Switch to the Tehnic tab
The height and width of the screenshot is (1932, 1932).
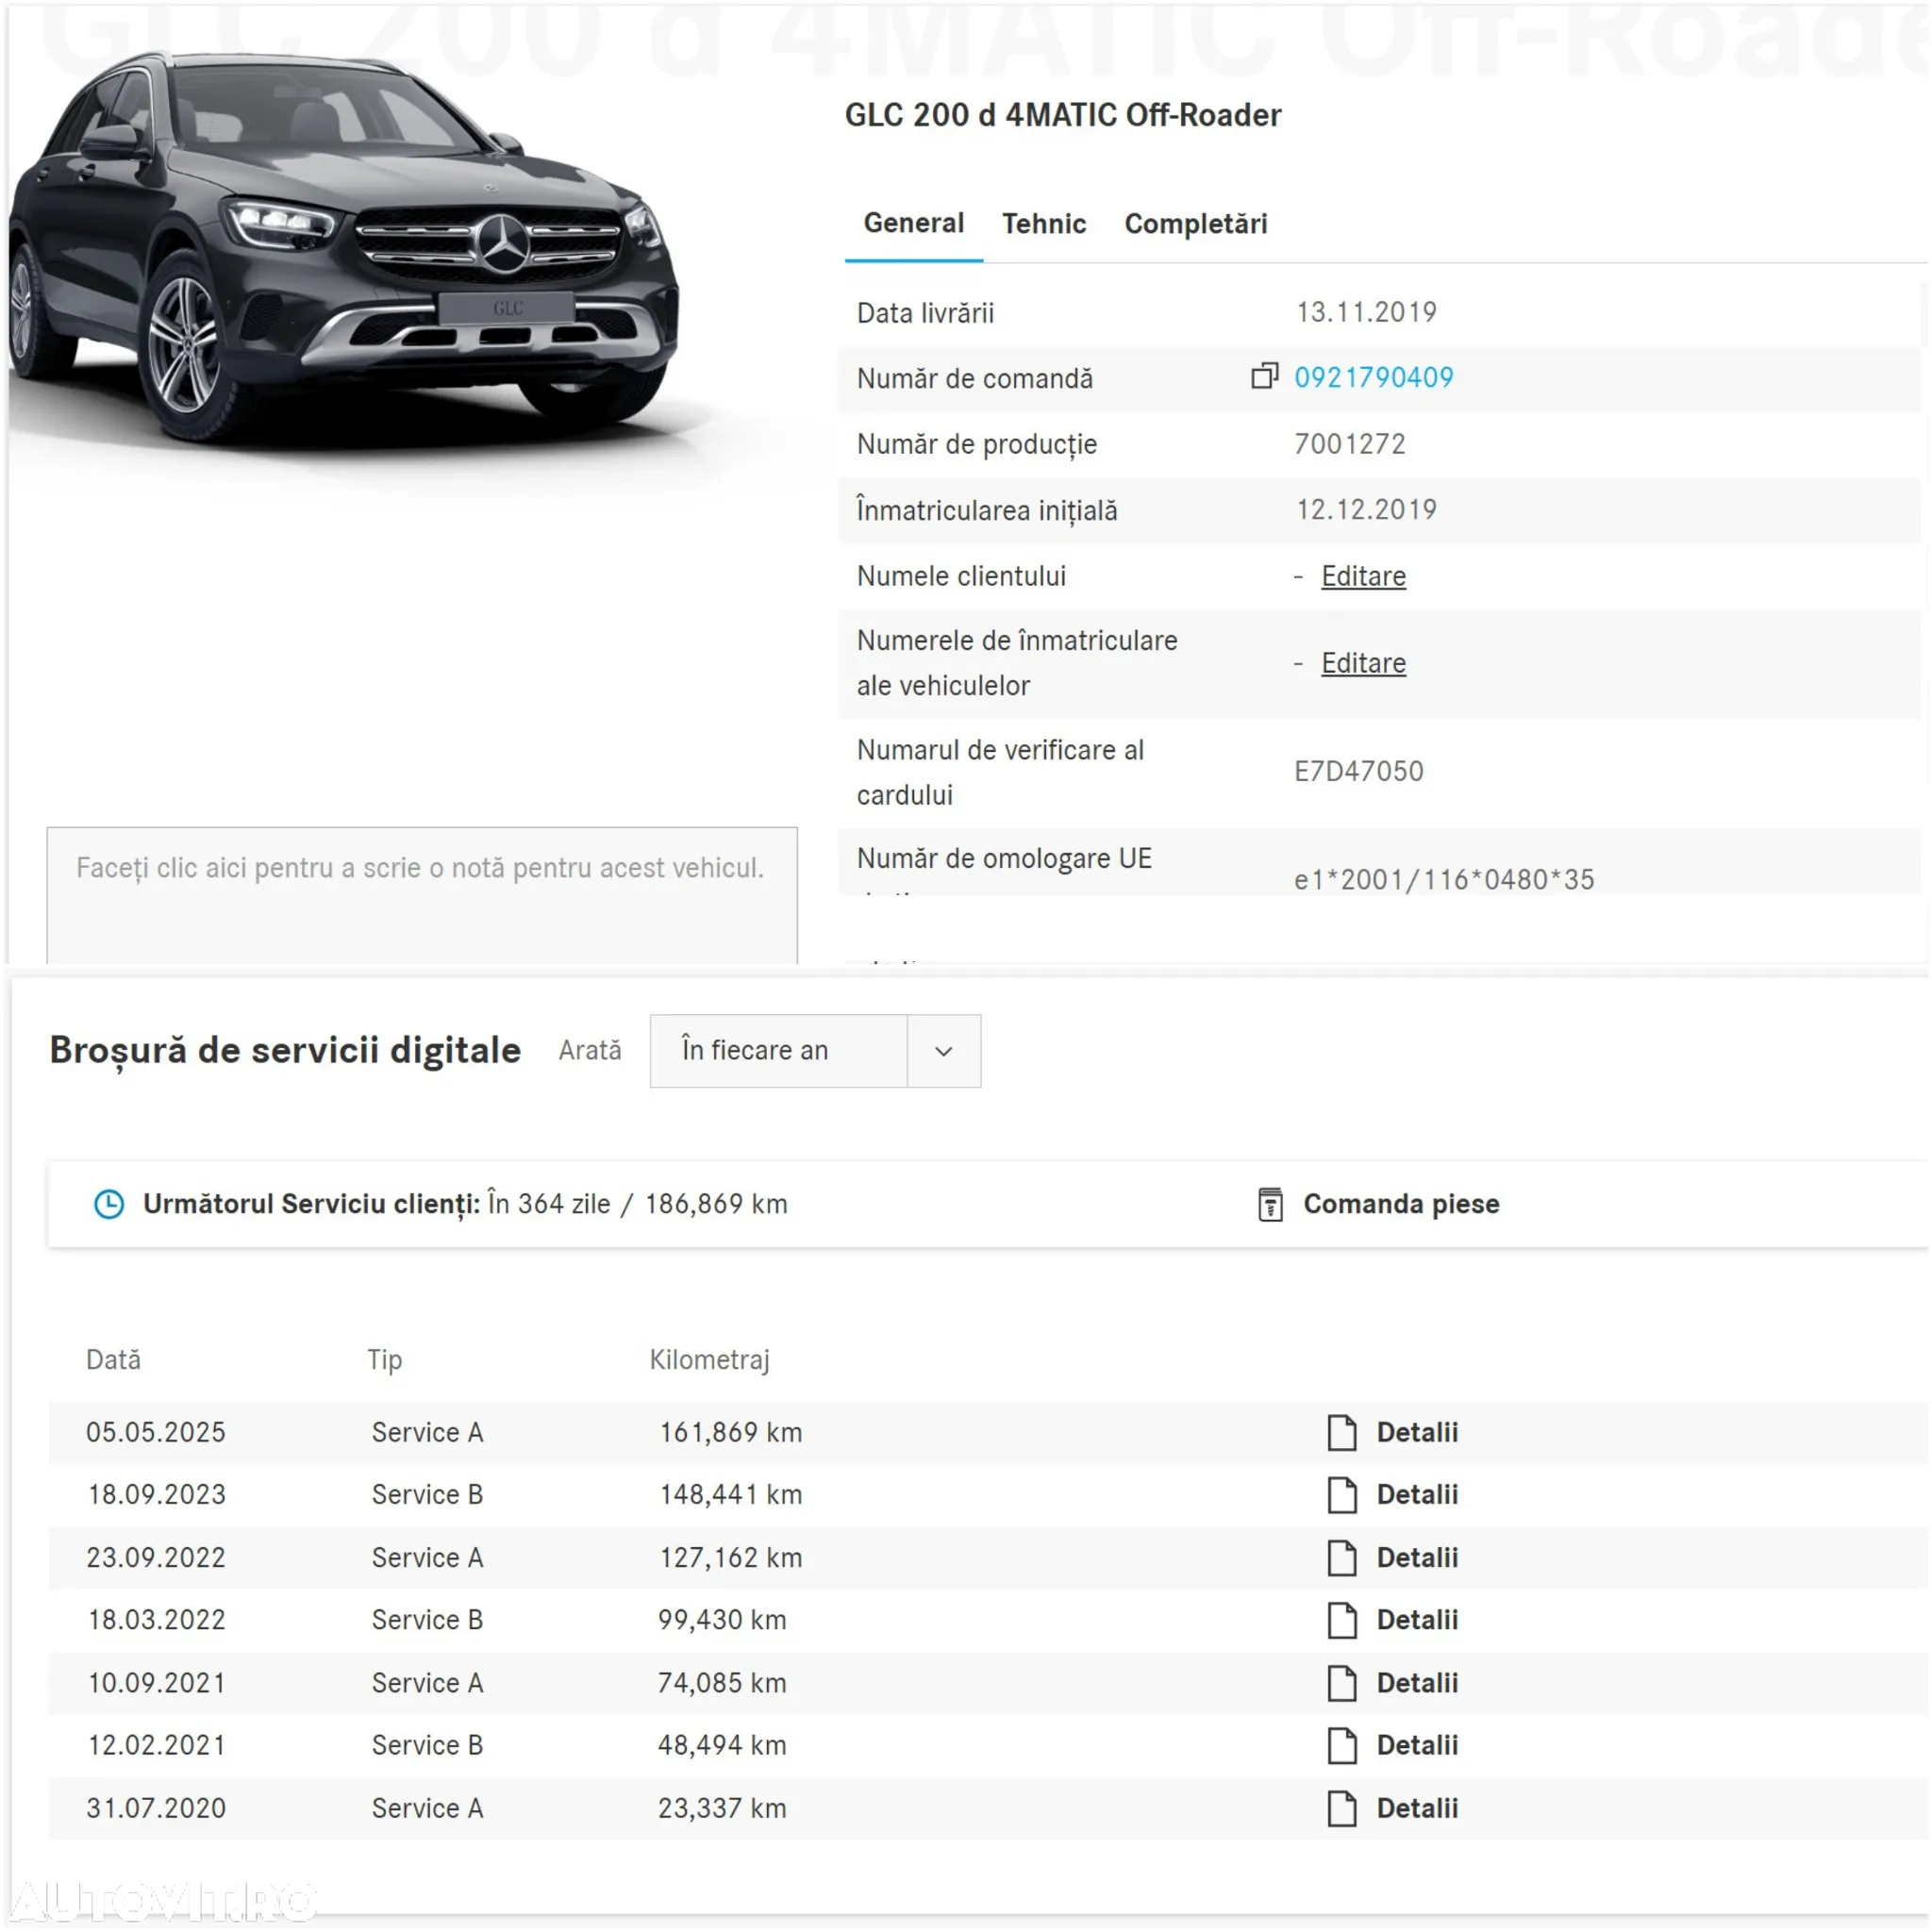tap(1044, 223)
